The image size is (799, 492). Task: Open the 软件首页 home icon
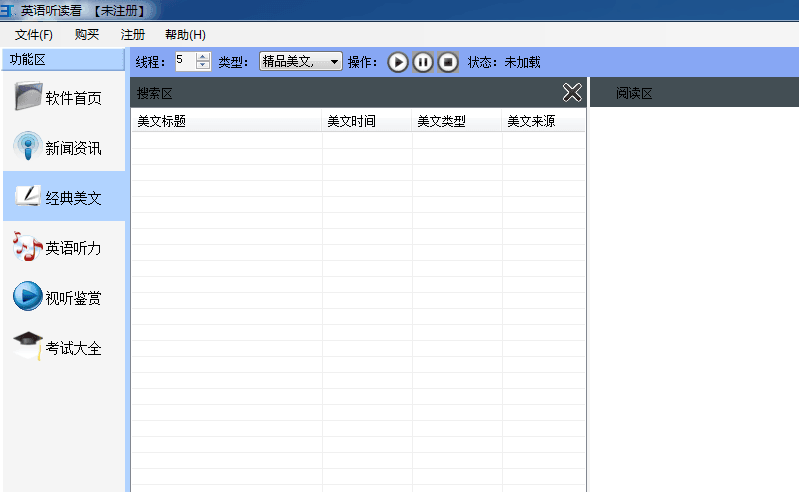28,98
